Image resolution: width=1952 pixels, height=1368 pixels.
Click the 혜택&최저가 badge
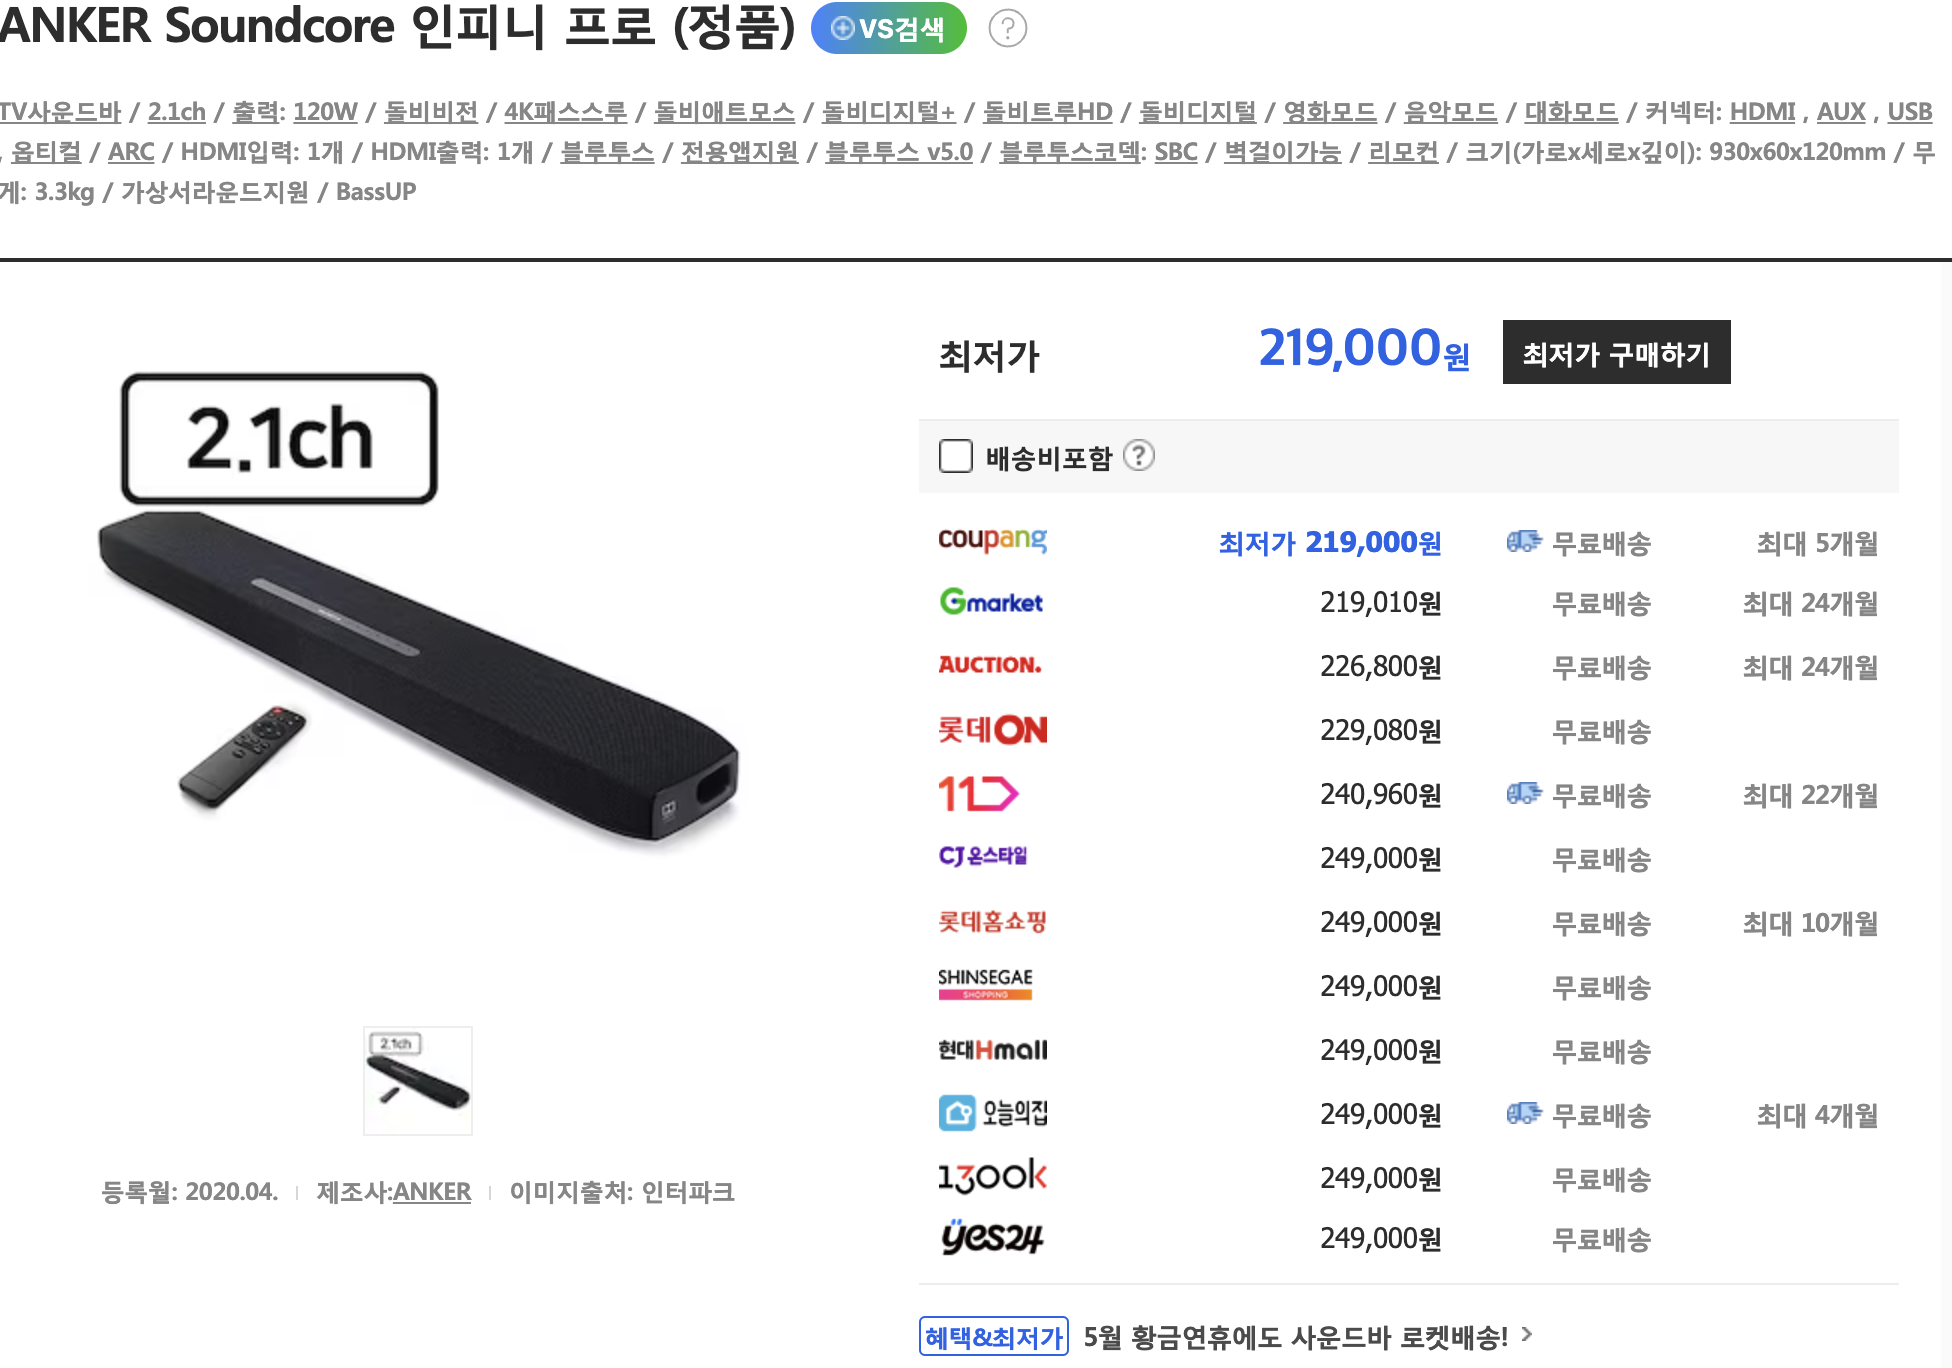(994, 1336)
